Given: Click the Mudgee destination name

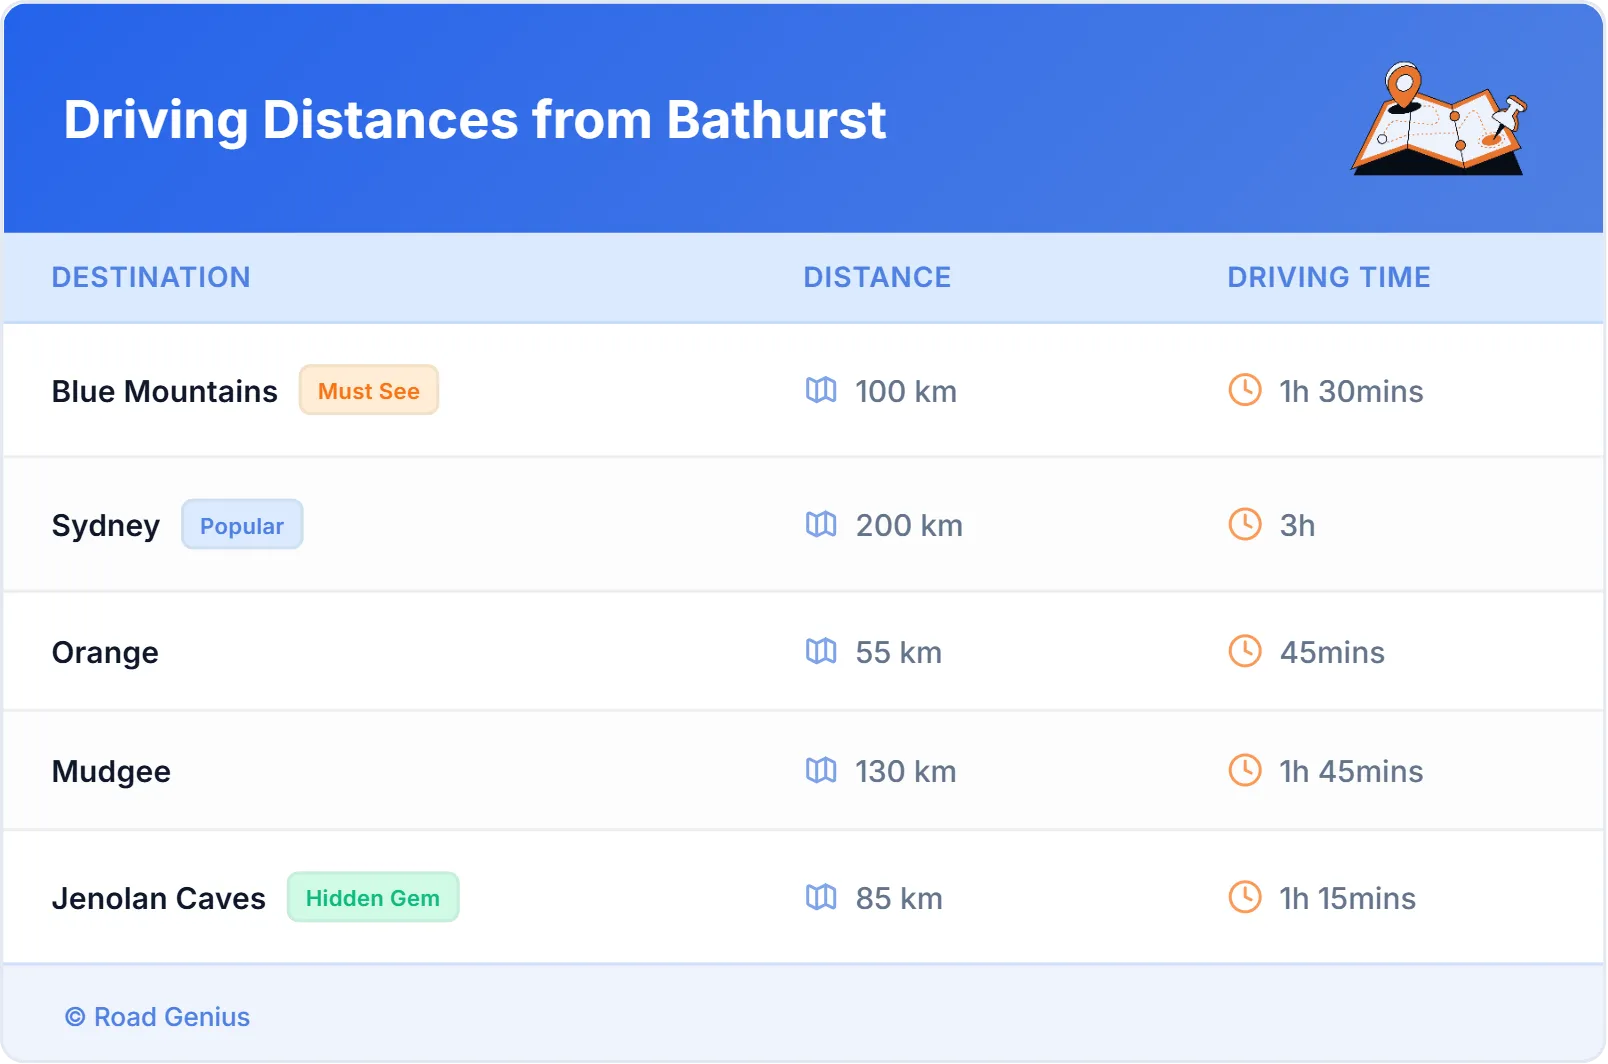Looking at the screenshot, I should tap(111, 771).
